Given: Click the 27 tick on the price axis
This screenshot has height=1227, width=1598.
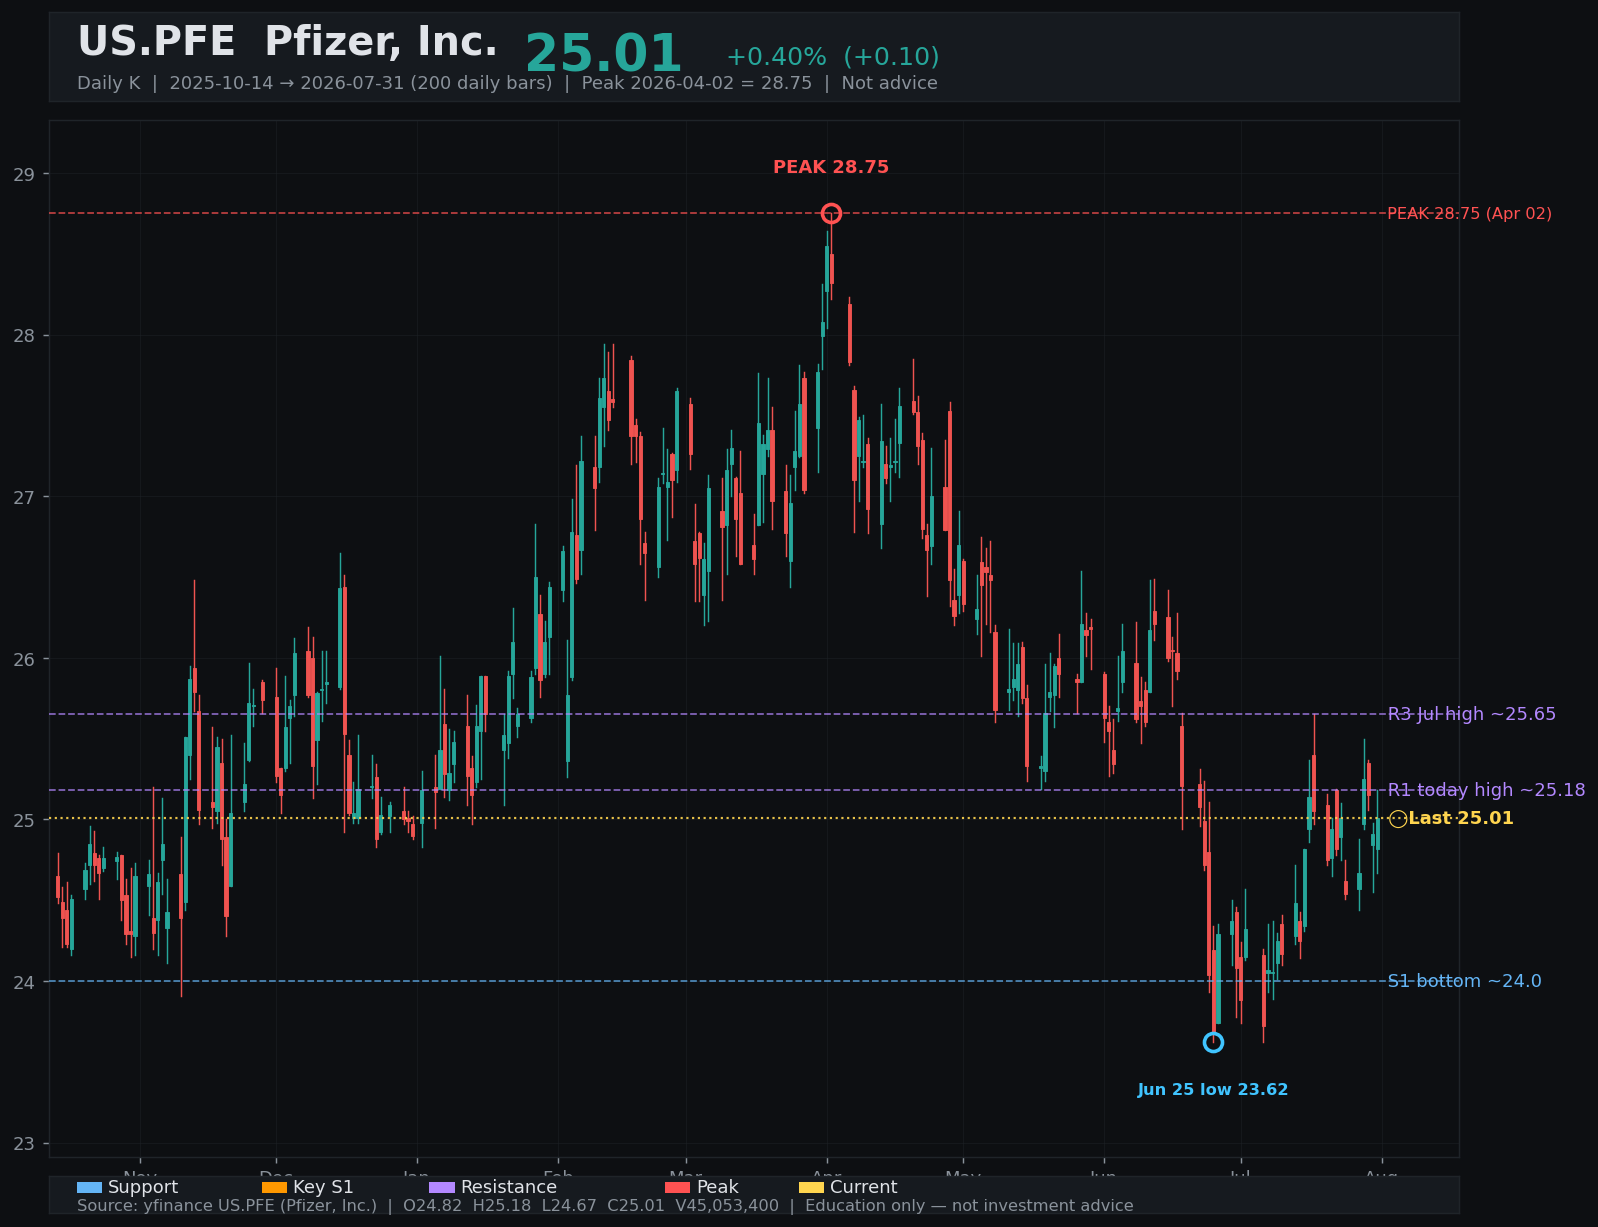Looking at the screenshot, I should [23, 497].
